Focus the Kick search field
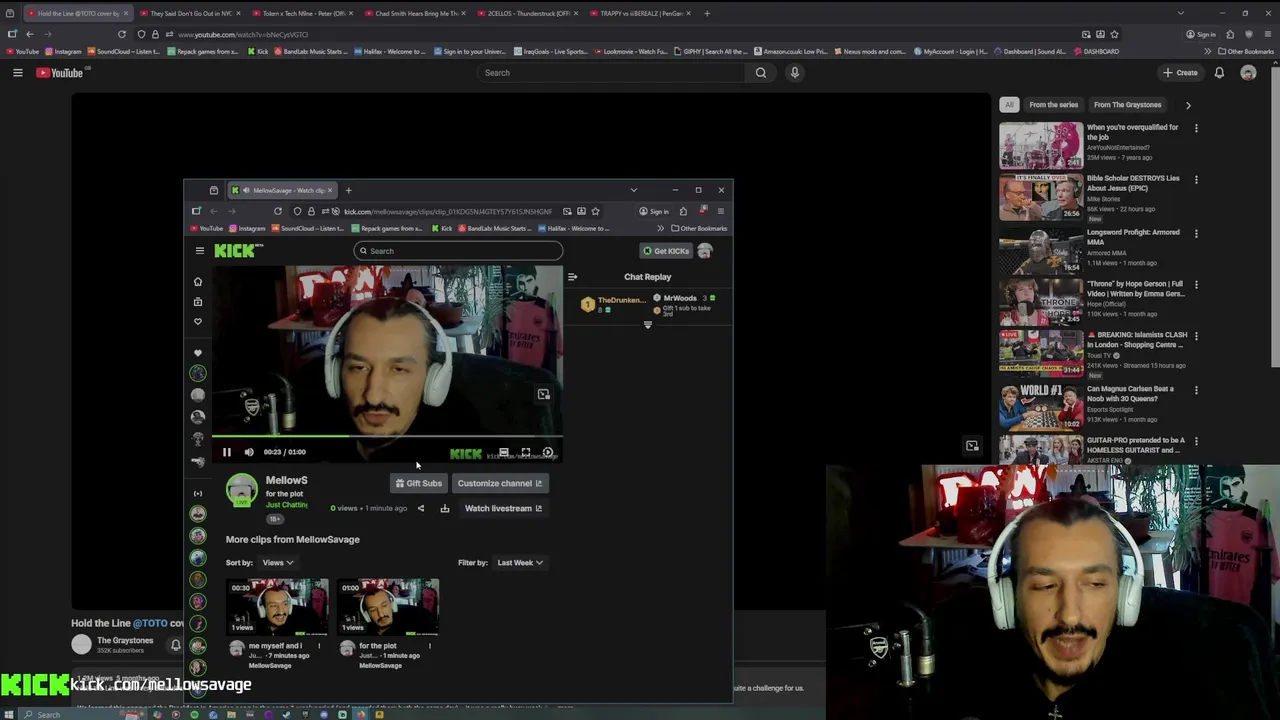 (x=458, y=251)
